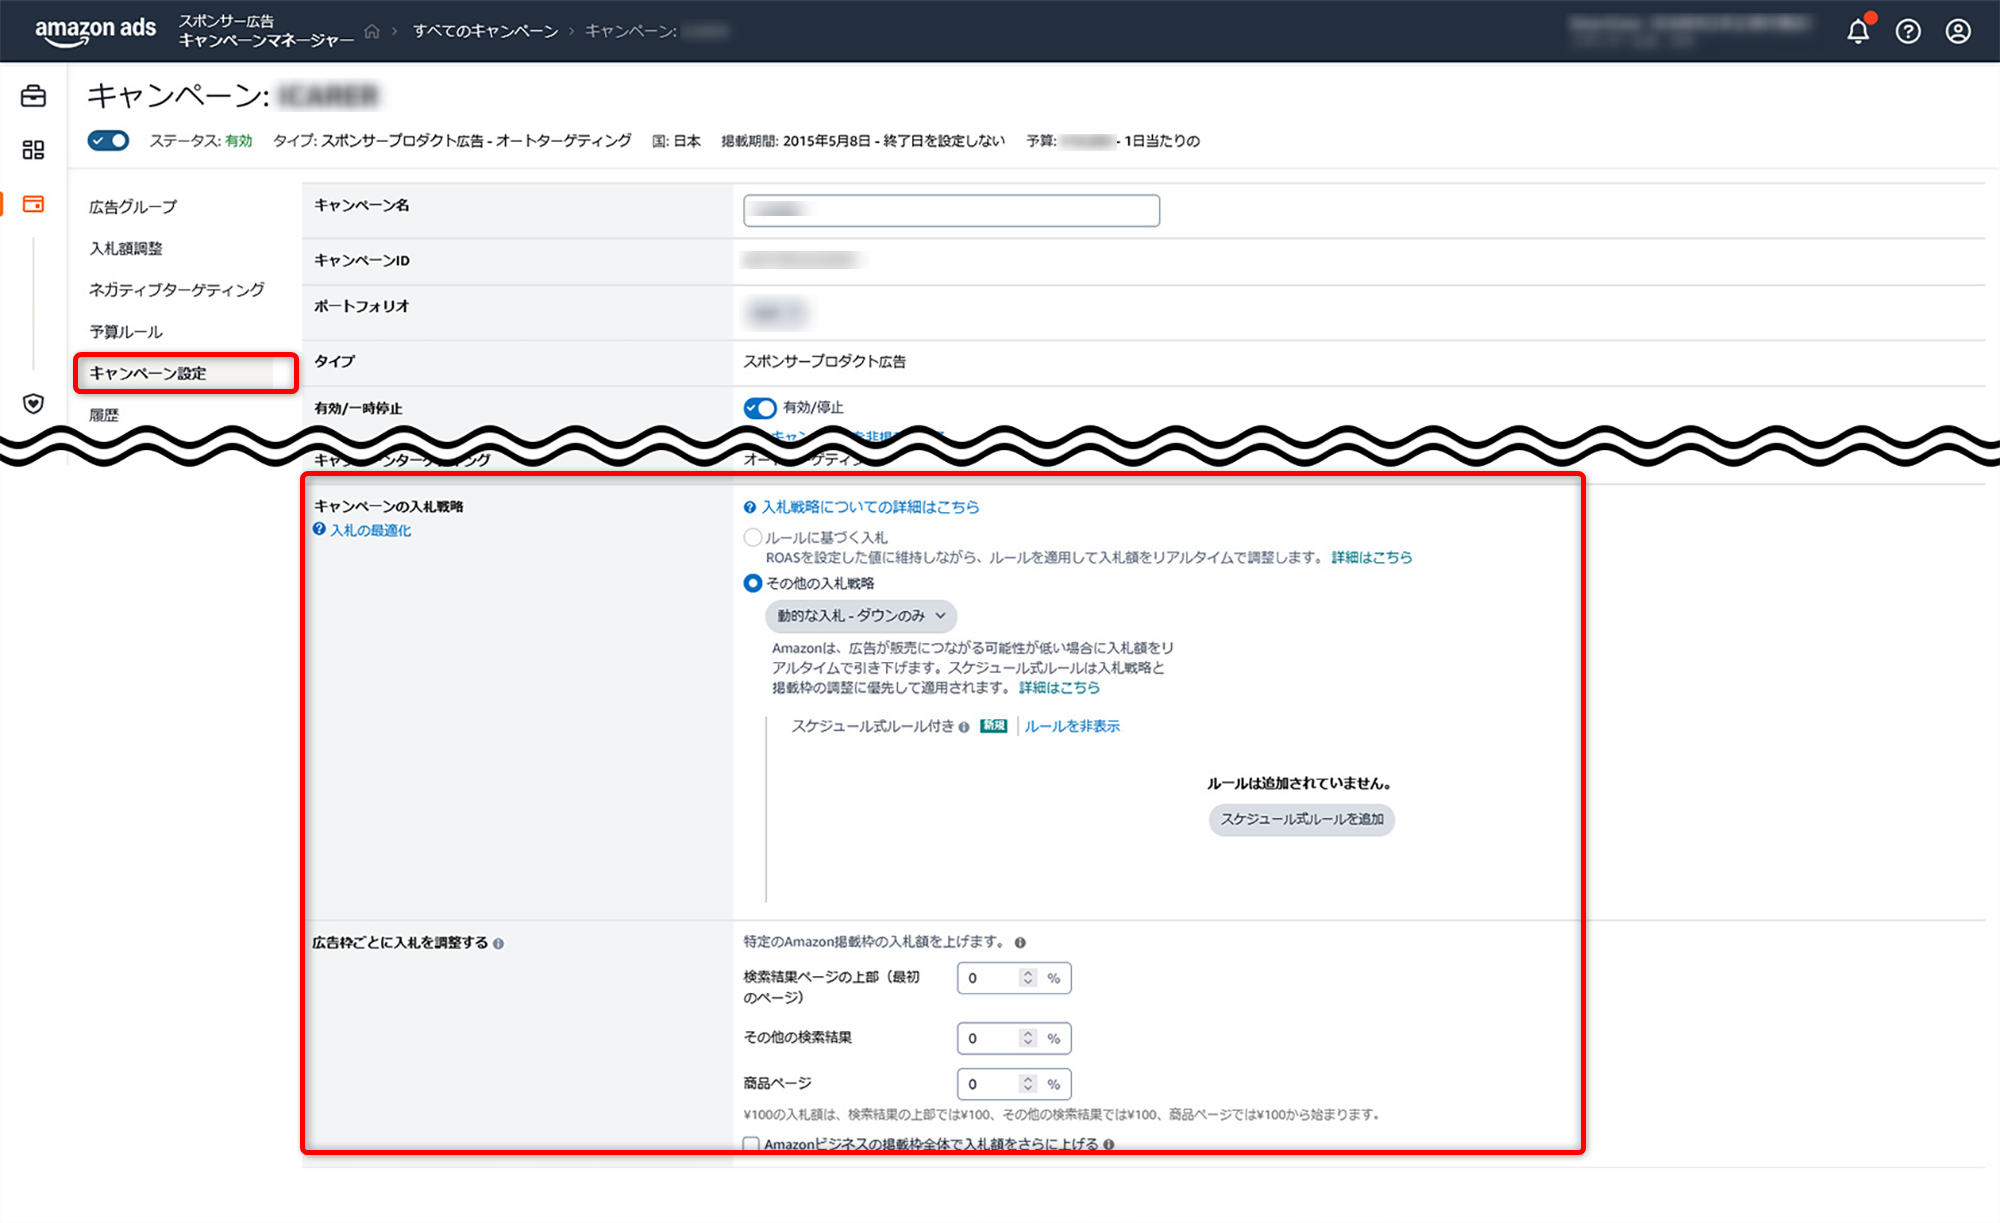
Task: Click help icon before 入札戦略についての詳細
Action: (x=750, y=507)
